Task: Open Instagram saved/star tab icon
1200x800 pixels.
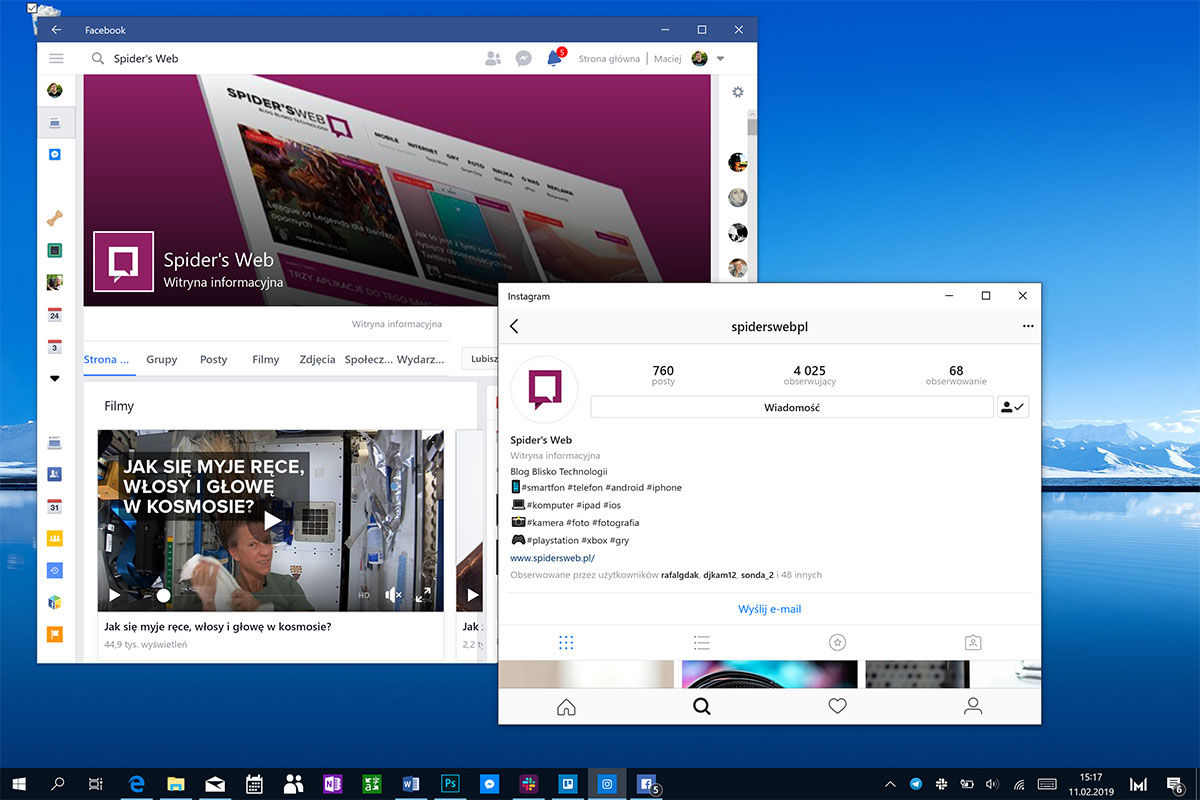Action: (x=838, y=642)
